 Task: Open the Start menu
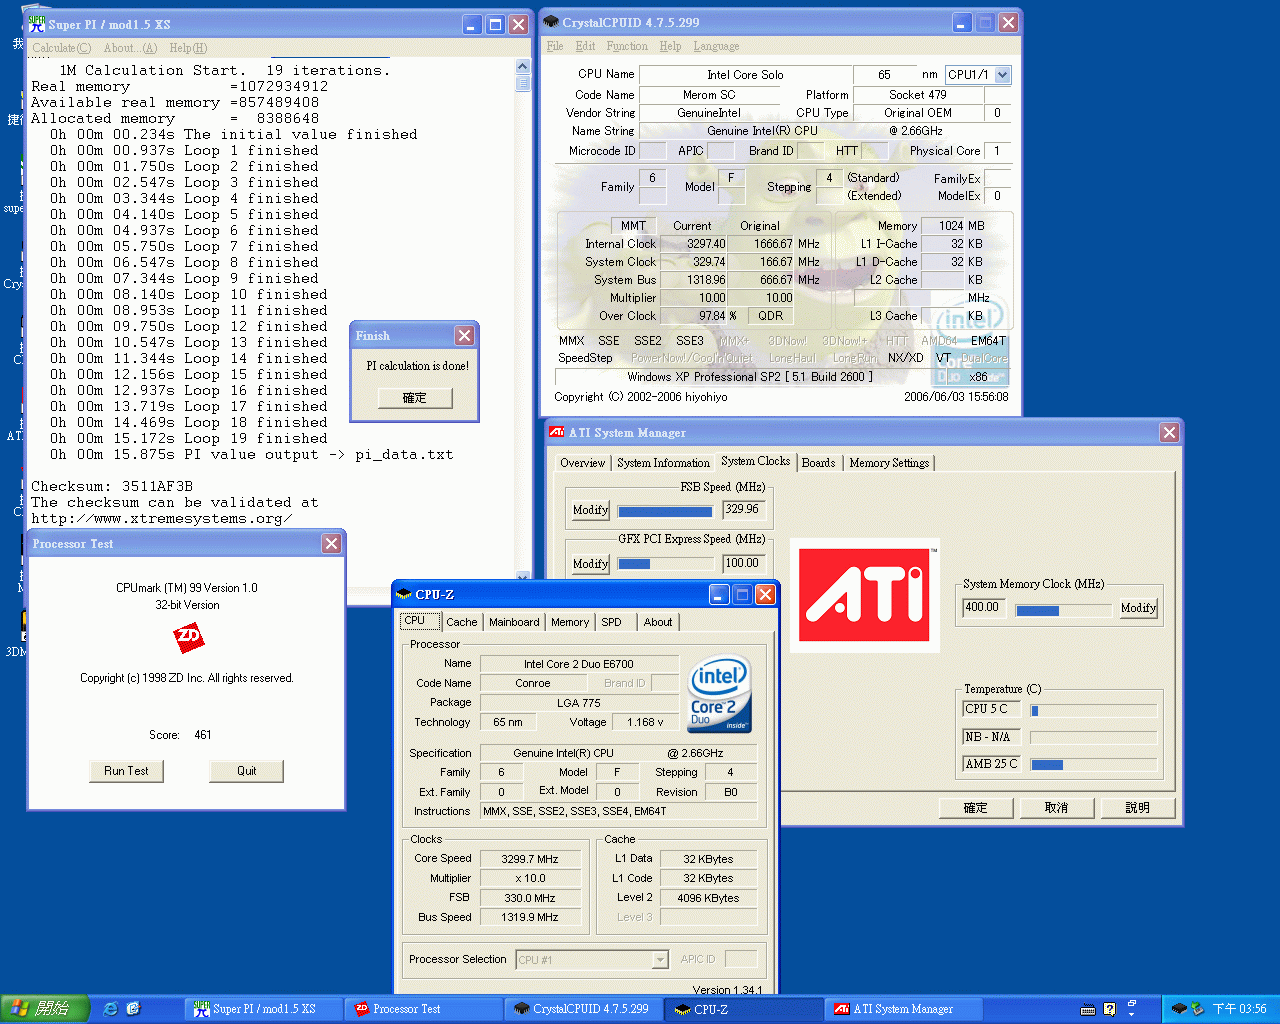[x=46, y=1009]
